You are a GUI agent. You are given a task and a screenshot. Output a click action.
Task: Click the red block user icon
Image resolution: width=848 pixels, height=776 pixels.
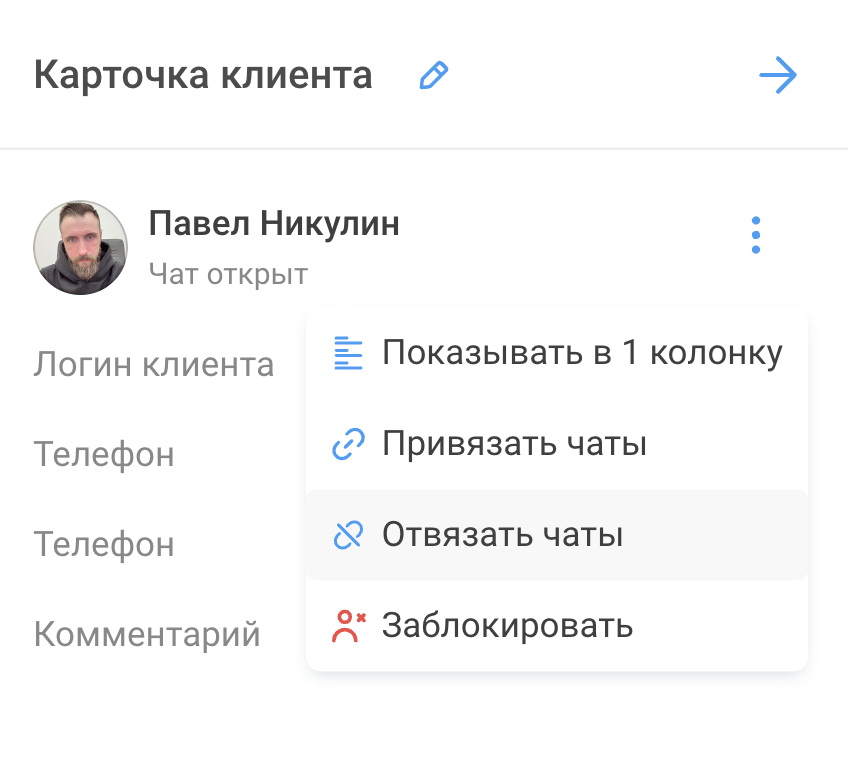tap(348, 626)
